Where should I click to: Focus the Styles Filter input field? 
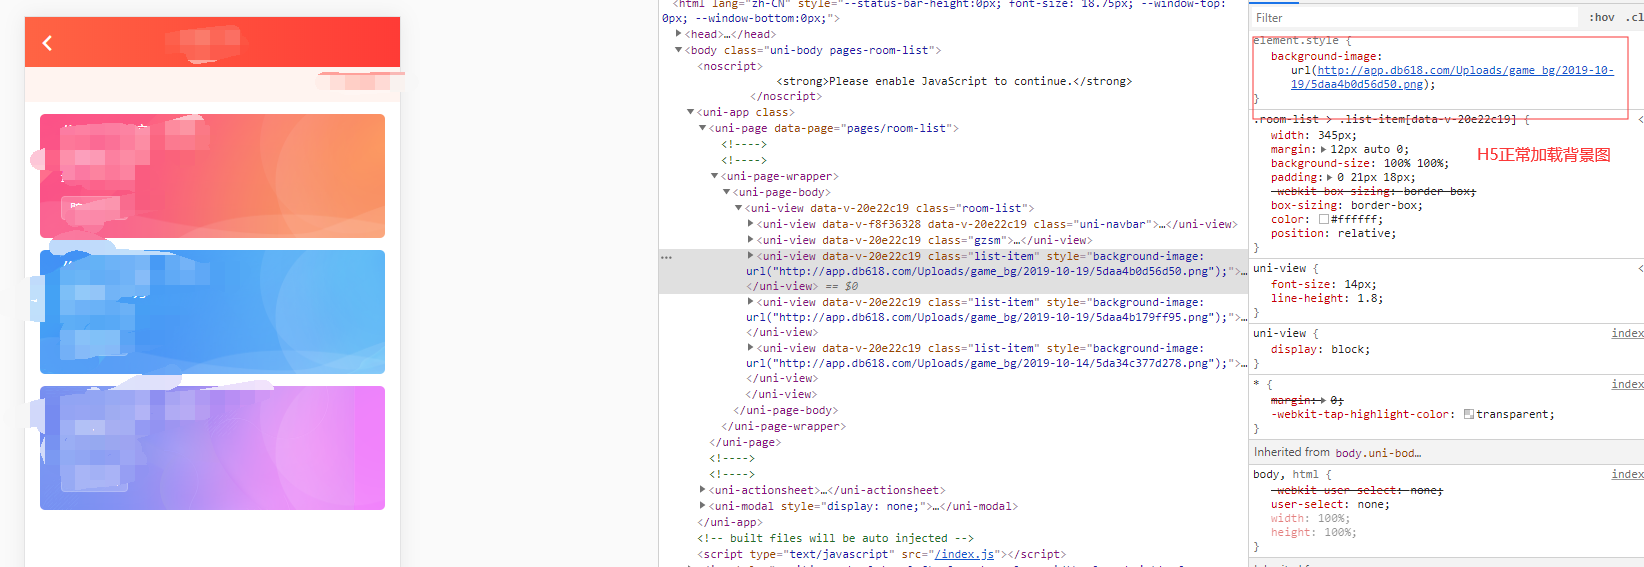pos(1413,18)
